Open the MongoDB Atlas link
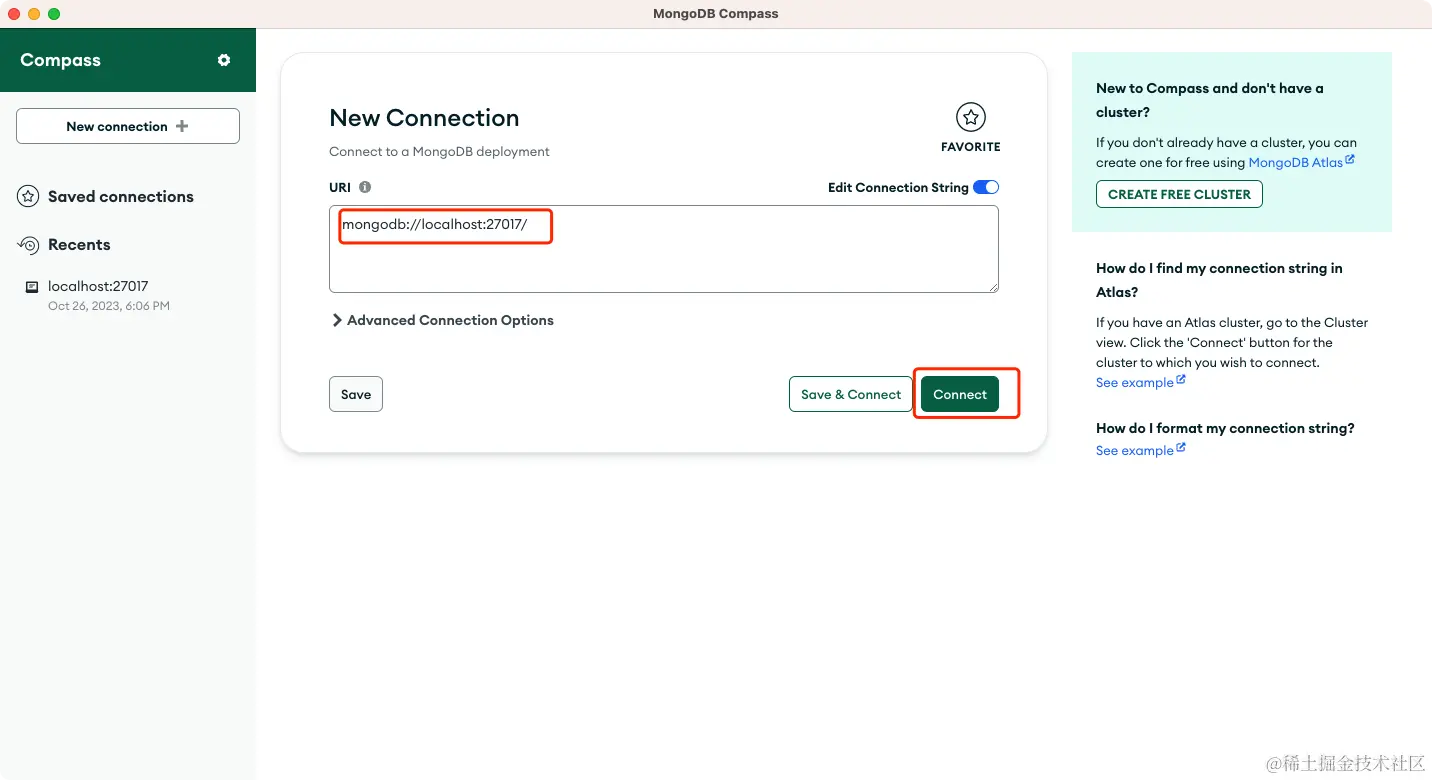The width and height of the screenshot is (1432, 780). pos(1295,162)
